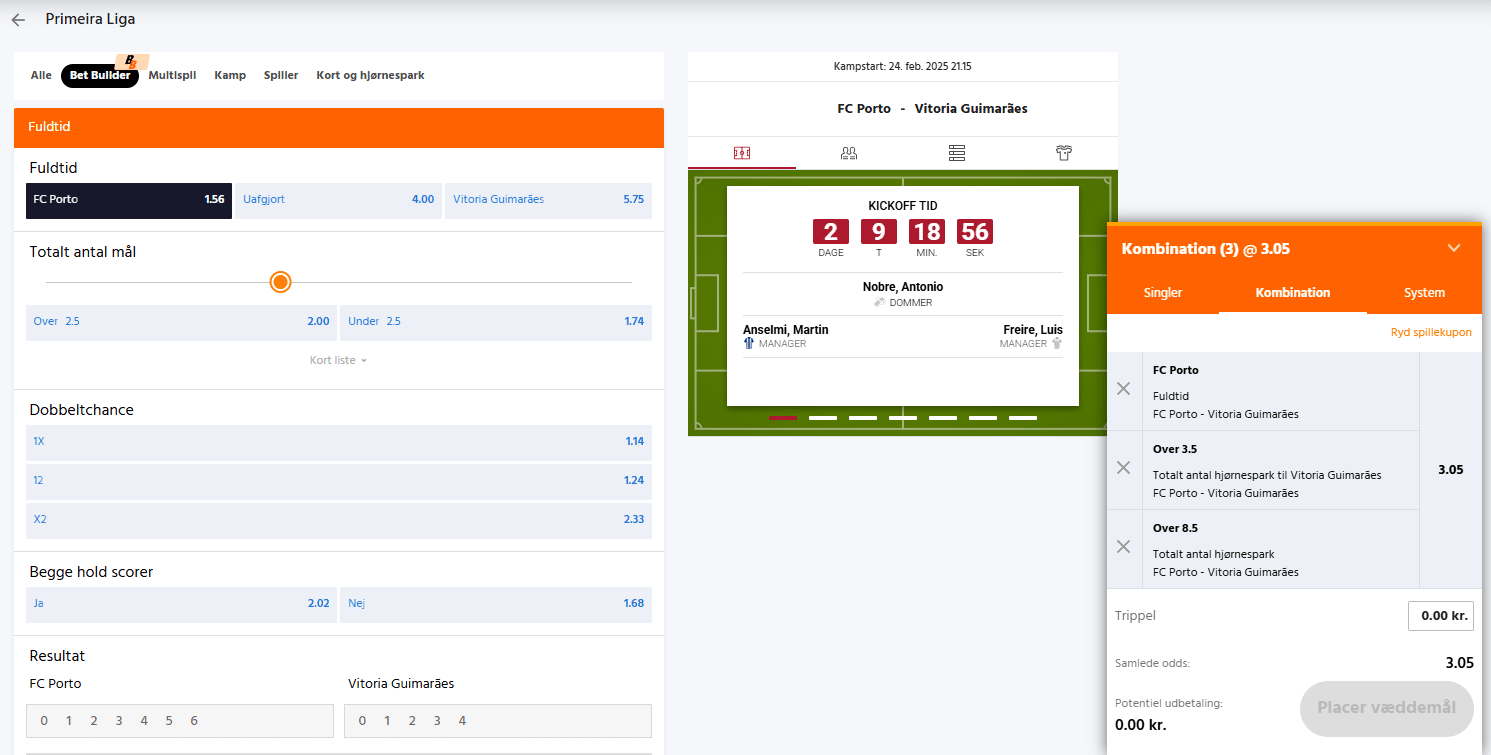Open the standings table icon tab
Image resolution: width=1491 pixels, height=755 pixels.
957,153
